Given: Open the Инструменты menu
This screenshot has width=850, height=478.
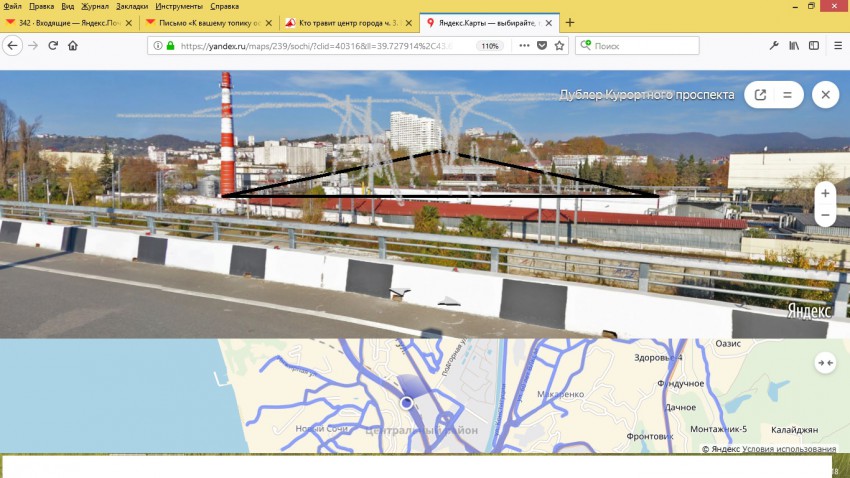Looking at the screenshot, I should click(179, 6).
